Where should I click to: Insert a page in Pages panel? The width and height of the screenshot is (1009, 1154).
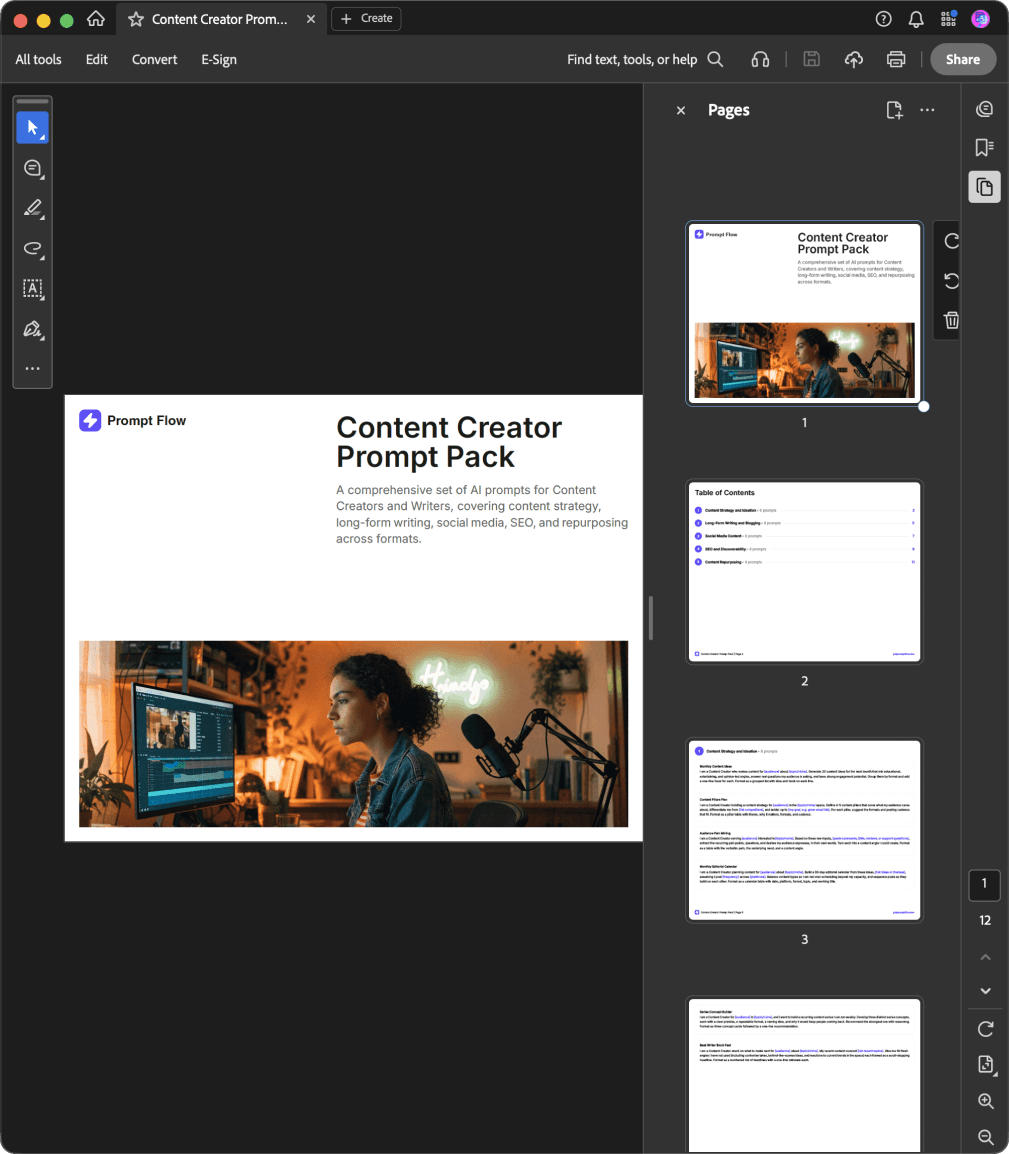894,110
